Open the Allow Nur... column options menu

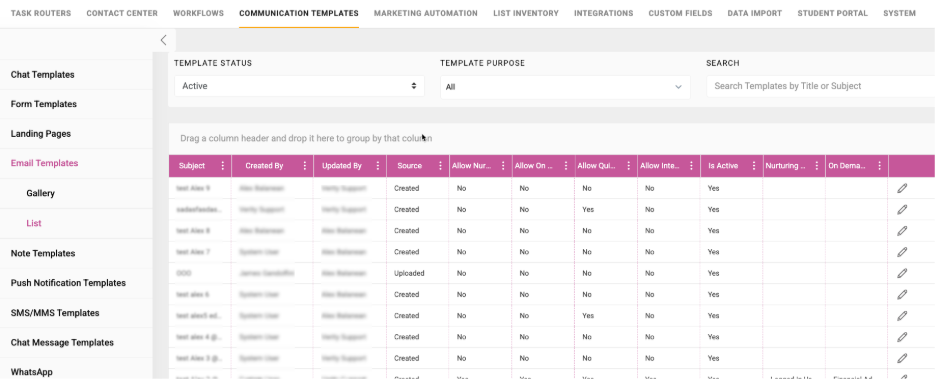pyautogui.click(x=503, y=166)
